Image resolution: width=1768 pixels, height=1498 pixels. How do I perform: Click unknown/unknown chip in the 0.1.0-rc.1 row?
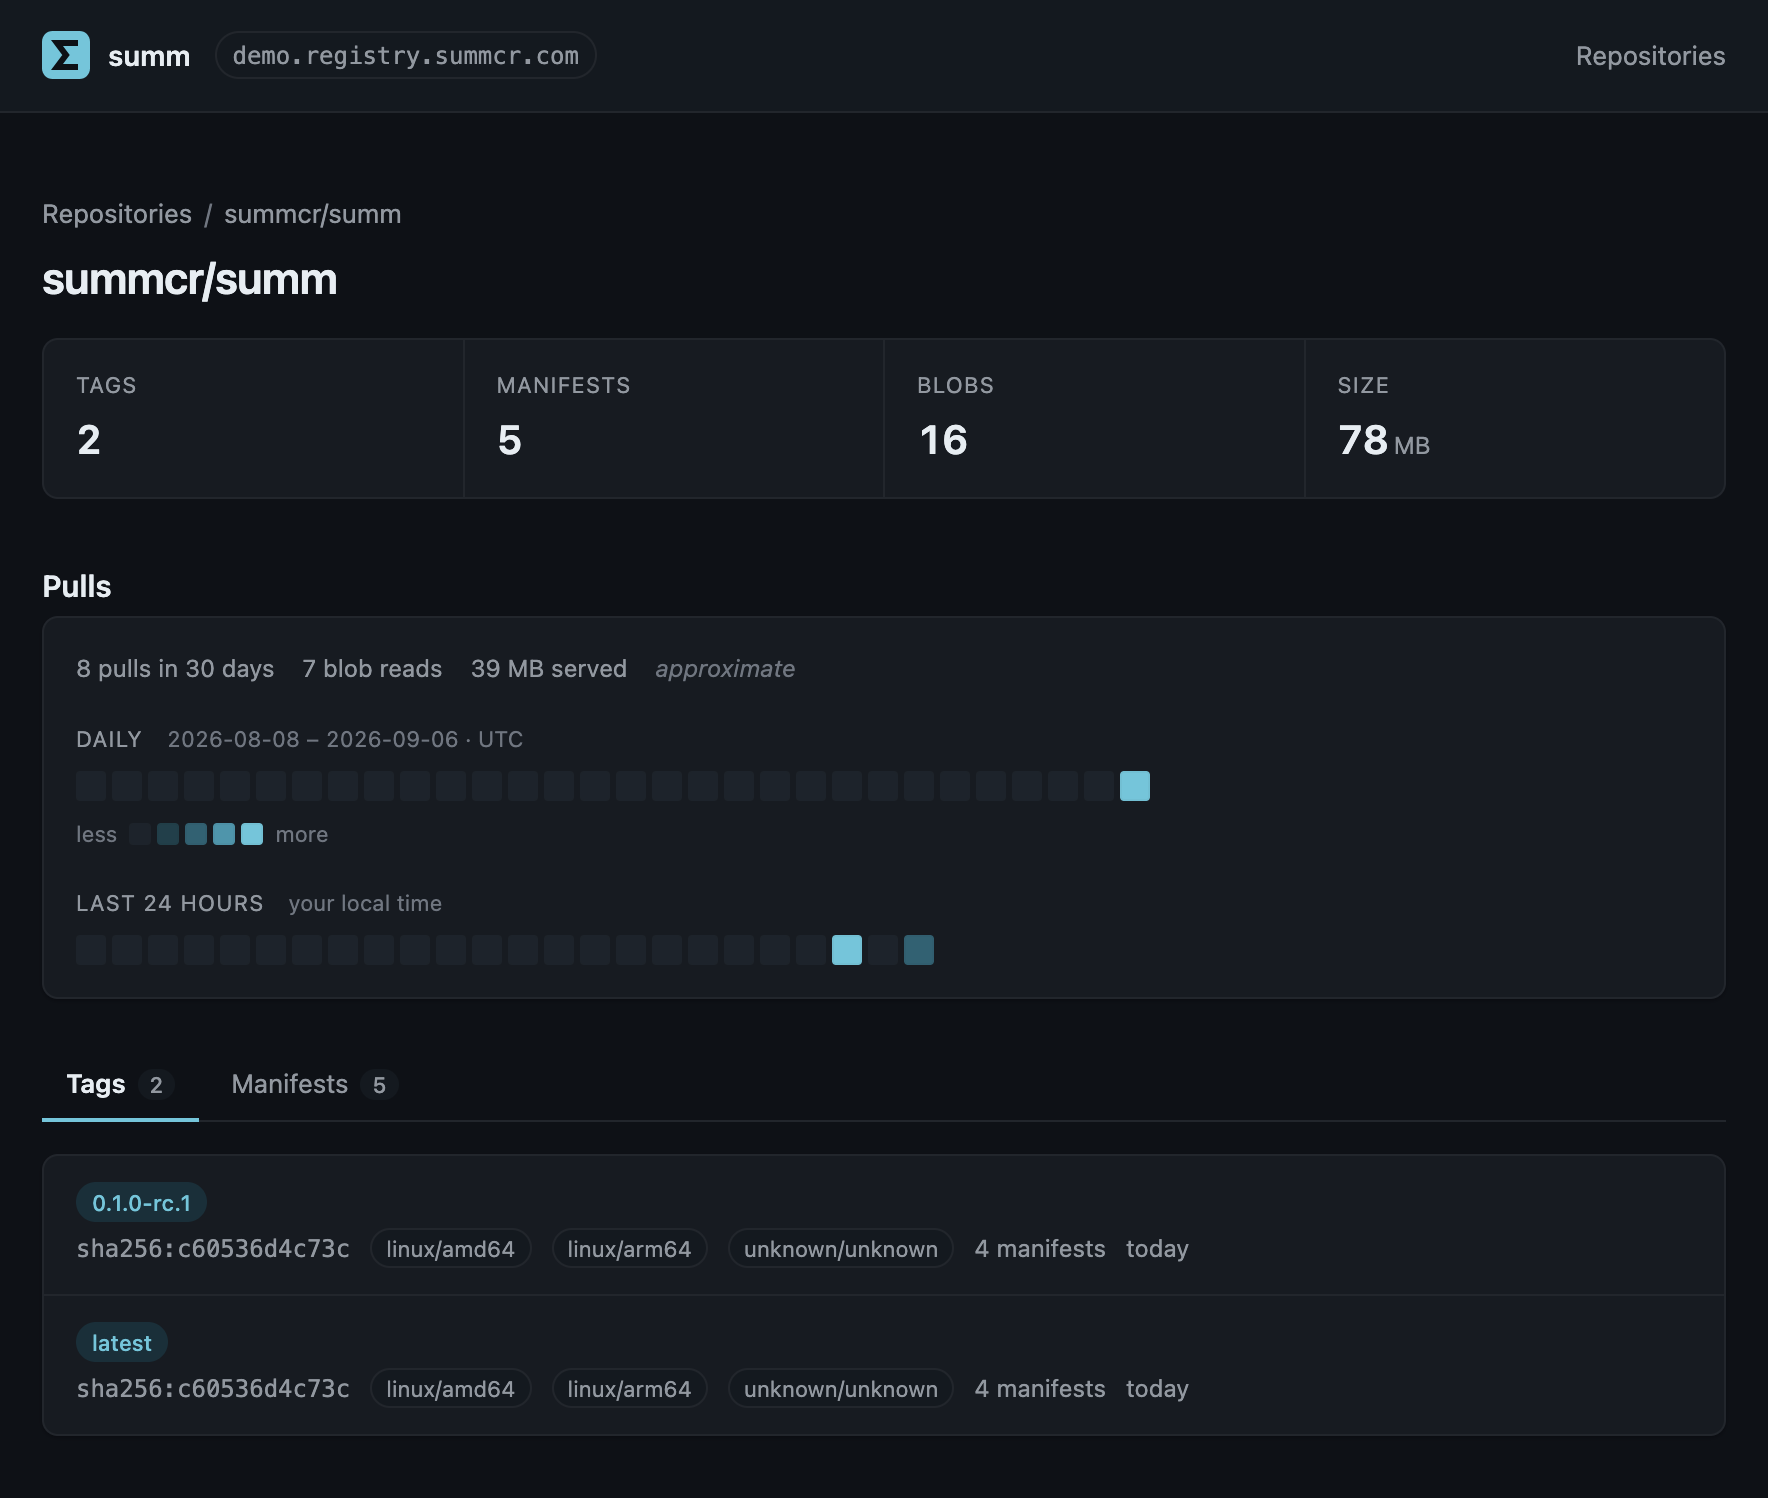tap(841, 1249)
